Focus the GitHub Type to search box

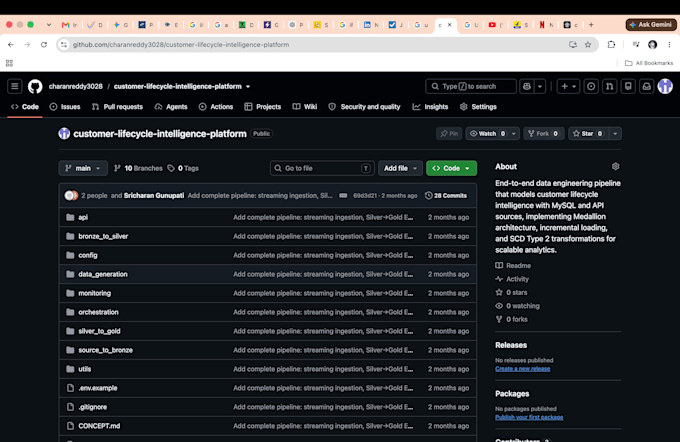[471, 86]
